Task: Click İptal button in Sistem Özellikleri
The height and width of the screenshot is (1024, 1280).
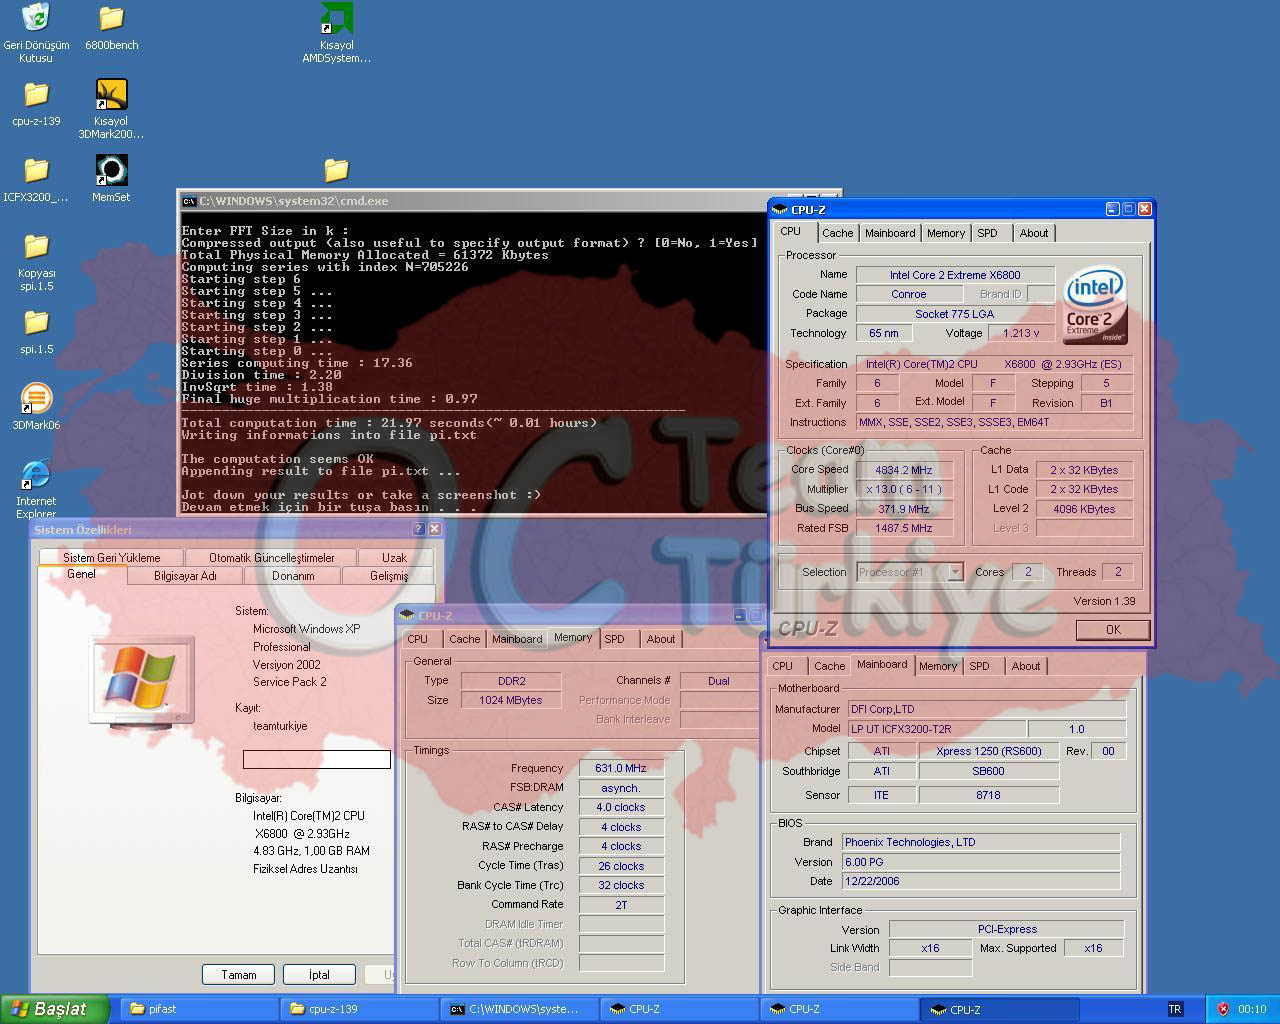Action: point(319,975)
